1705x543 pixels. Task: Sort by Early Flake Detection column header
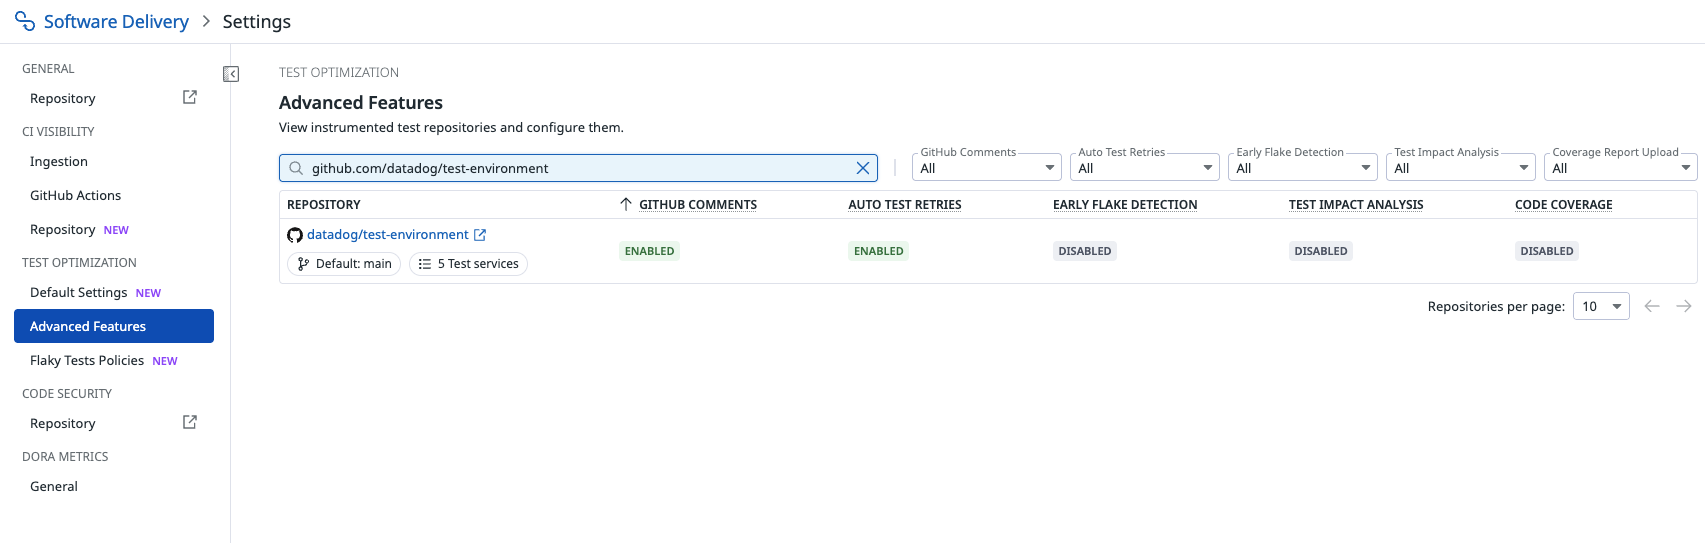click(1125, 204)
